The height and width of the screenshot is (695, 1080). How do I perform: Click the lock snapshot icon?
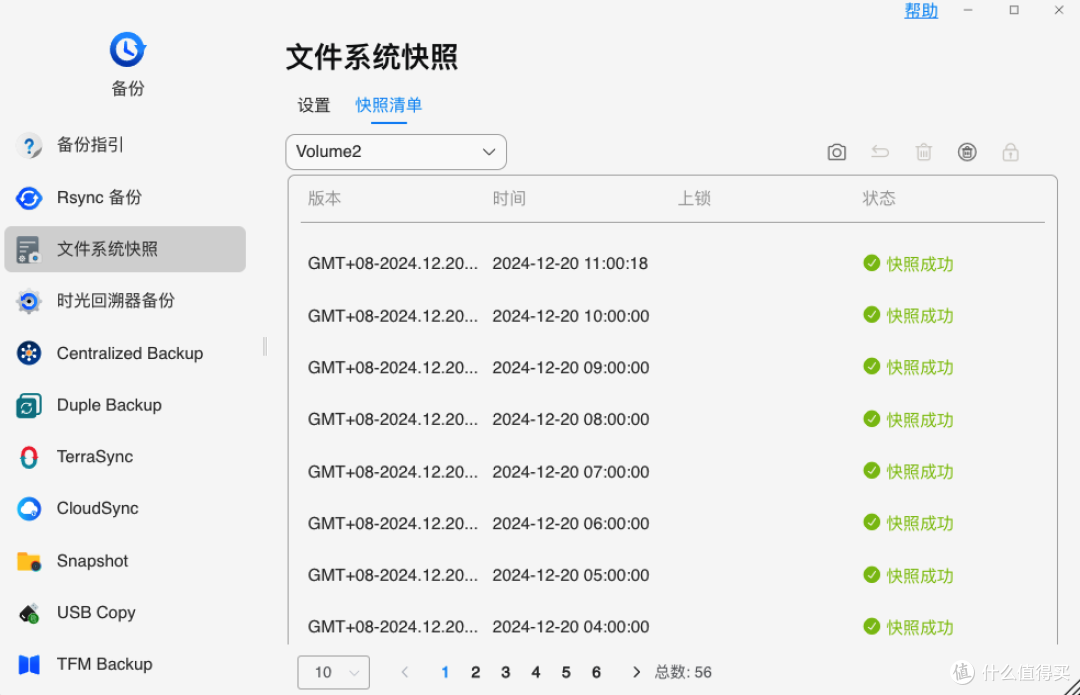tap(1010, 152)
